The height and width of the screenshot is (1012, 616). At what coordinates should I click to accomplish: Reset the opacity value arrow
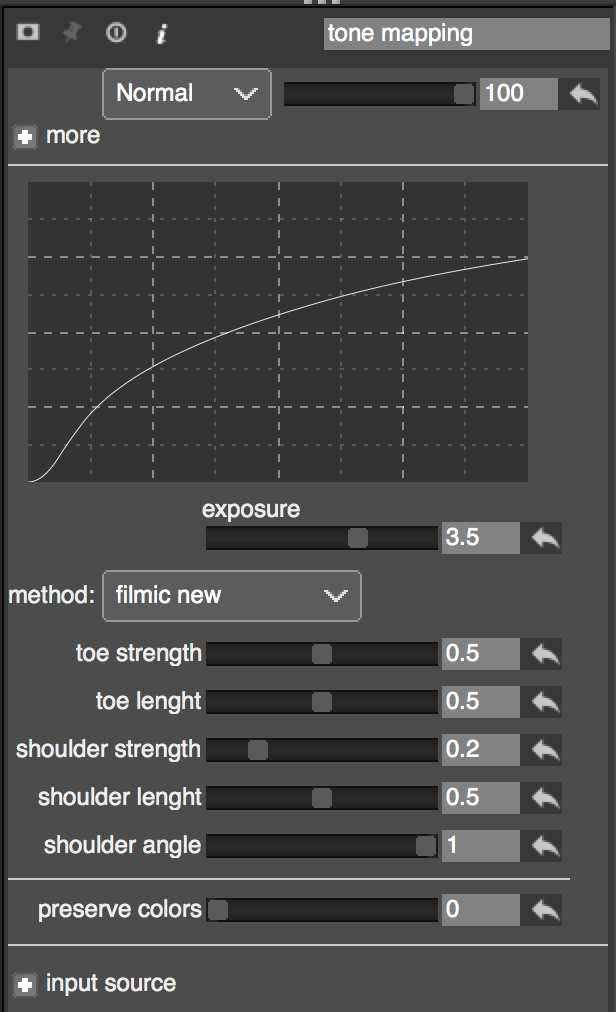pos(582,94)
